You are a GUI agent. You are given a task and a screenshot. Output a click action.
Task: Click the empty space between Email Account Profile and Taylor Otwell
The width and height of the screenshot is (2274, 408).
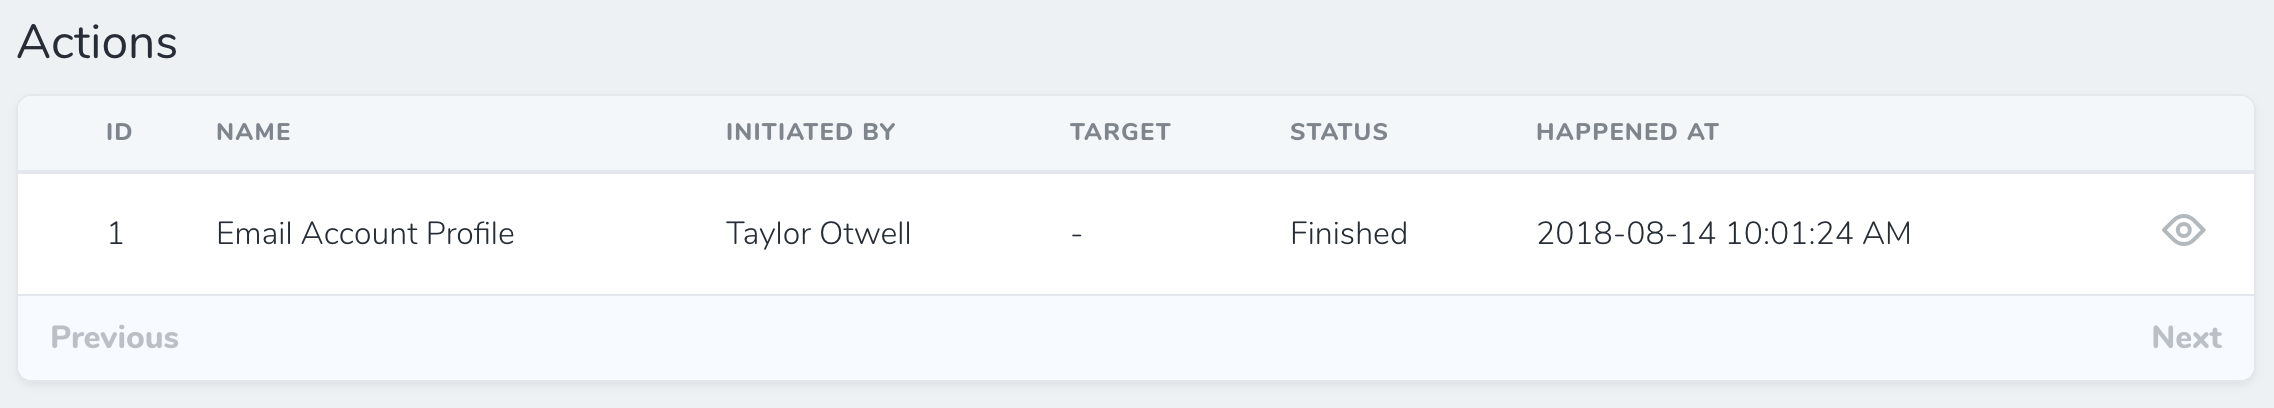point(620,234)
